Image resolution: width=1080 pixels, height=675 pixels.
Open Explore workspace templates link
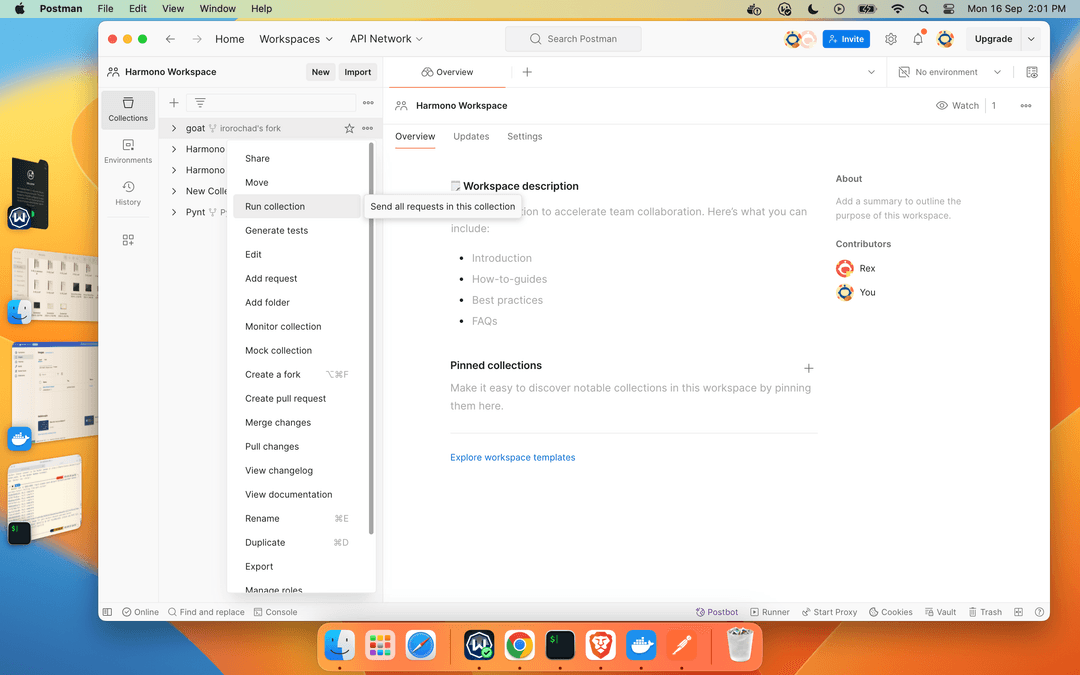click(512, 457)
